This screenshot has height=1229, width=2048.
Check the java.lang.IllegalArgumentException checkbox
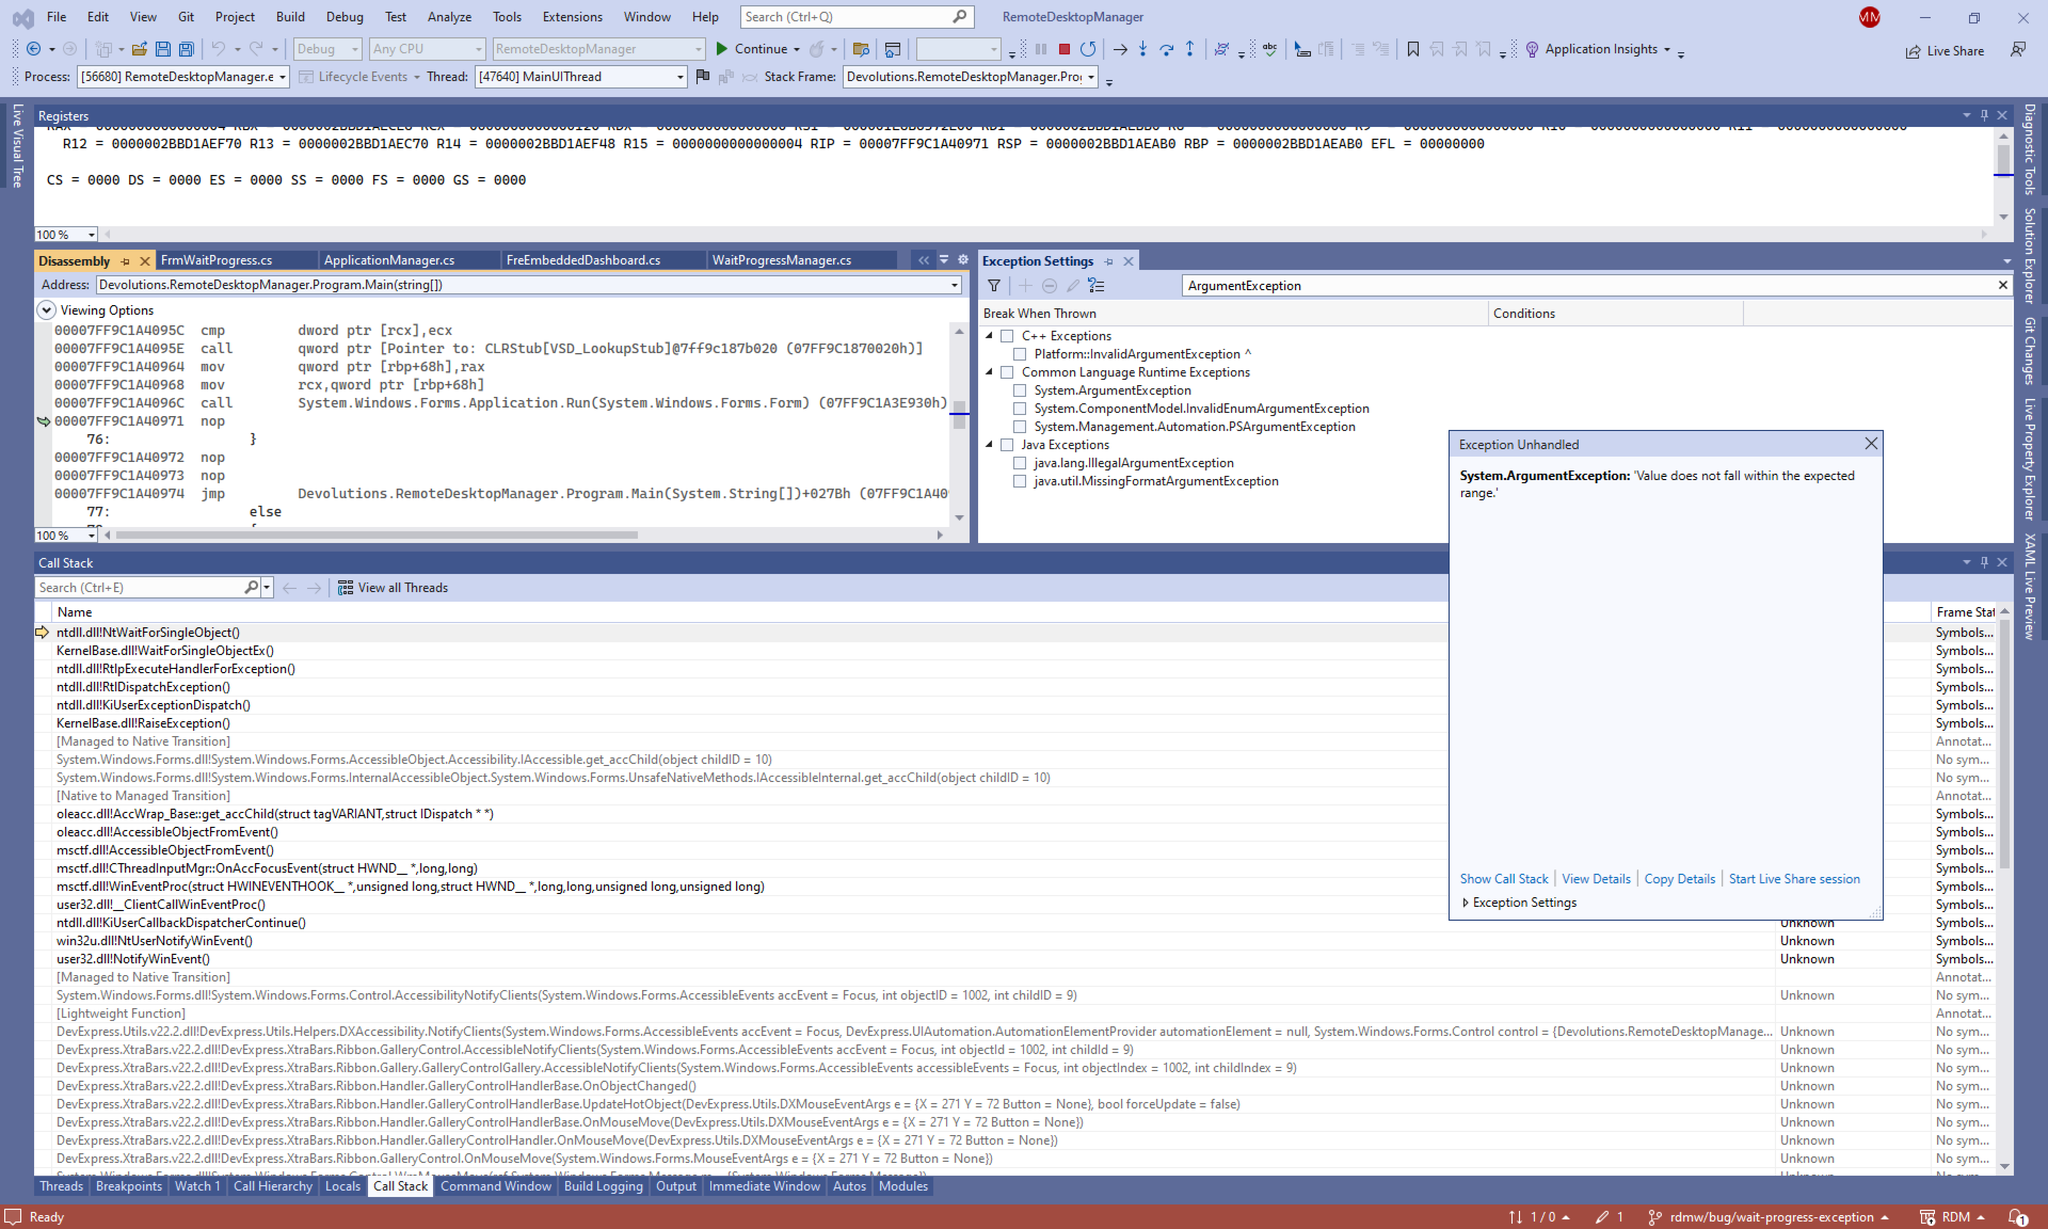(x=1020, y=463)
